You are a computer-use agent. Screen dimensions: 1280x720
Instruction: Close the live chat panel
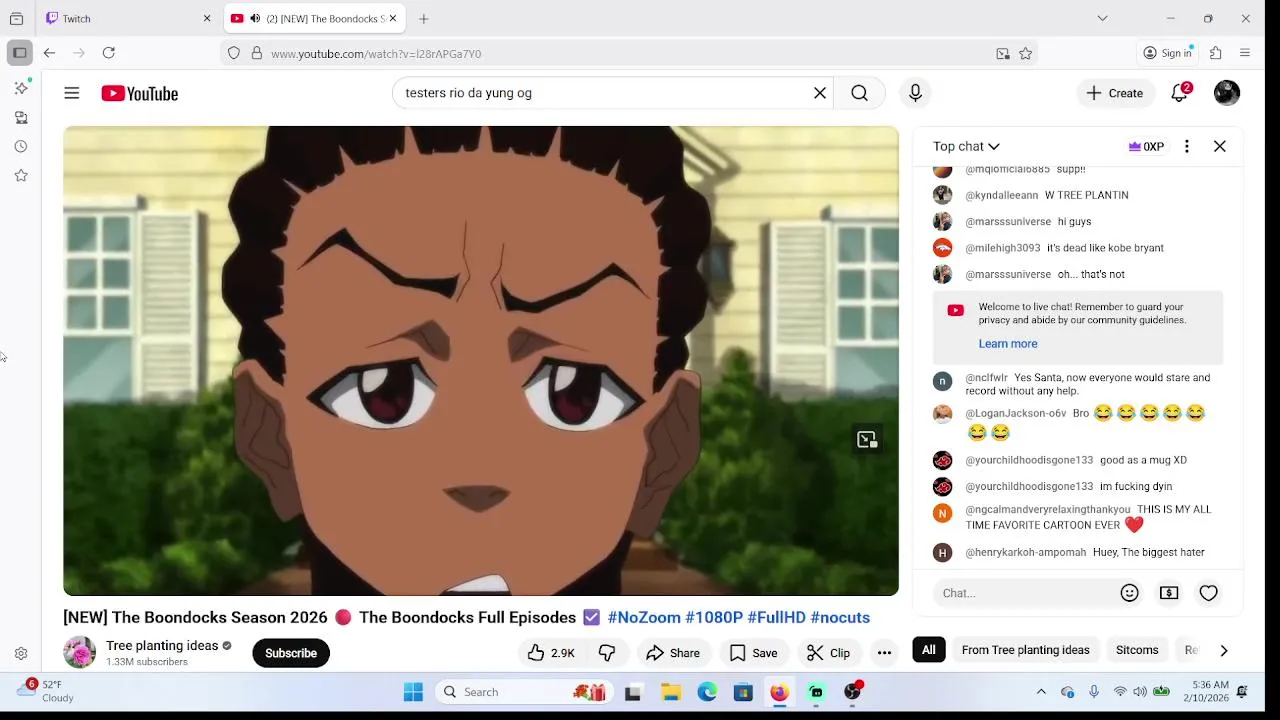click(x=1220, y=146)
